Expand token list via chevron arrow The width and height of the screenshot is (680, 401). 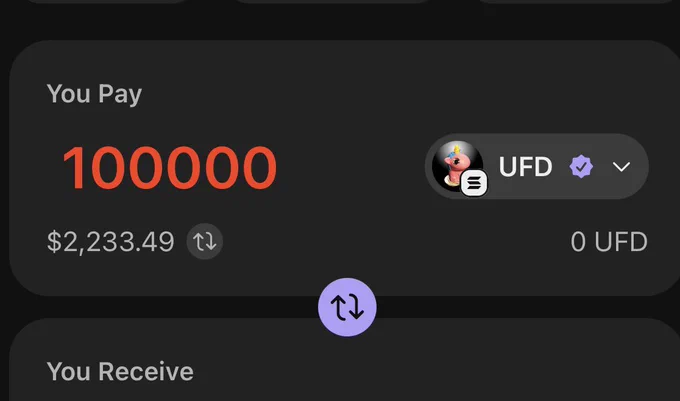(x=621, y=167)
